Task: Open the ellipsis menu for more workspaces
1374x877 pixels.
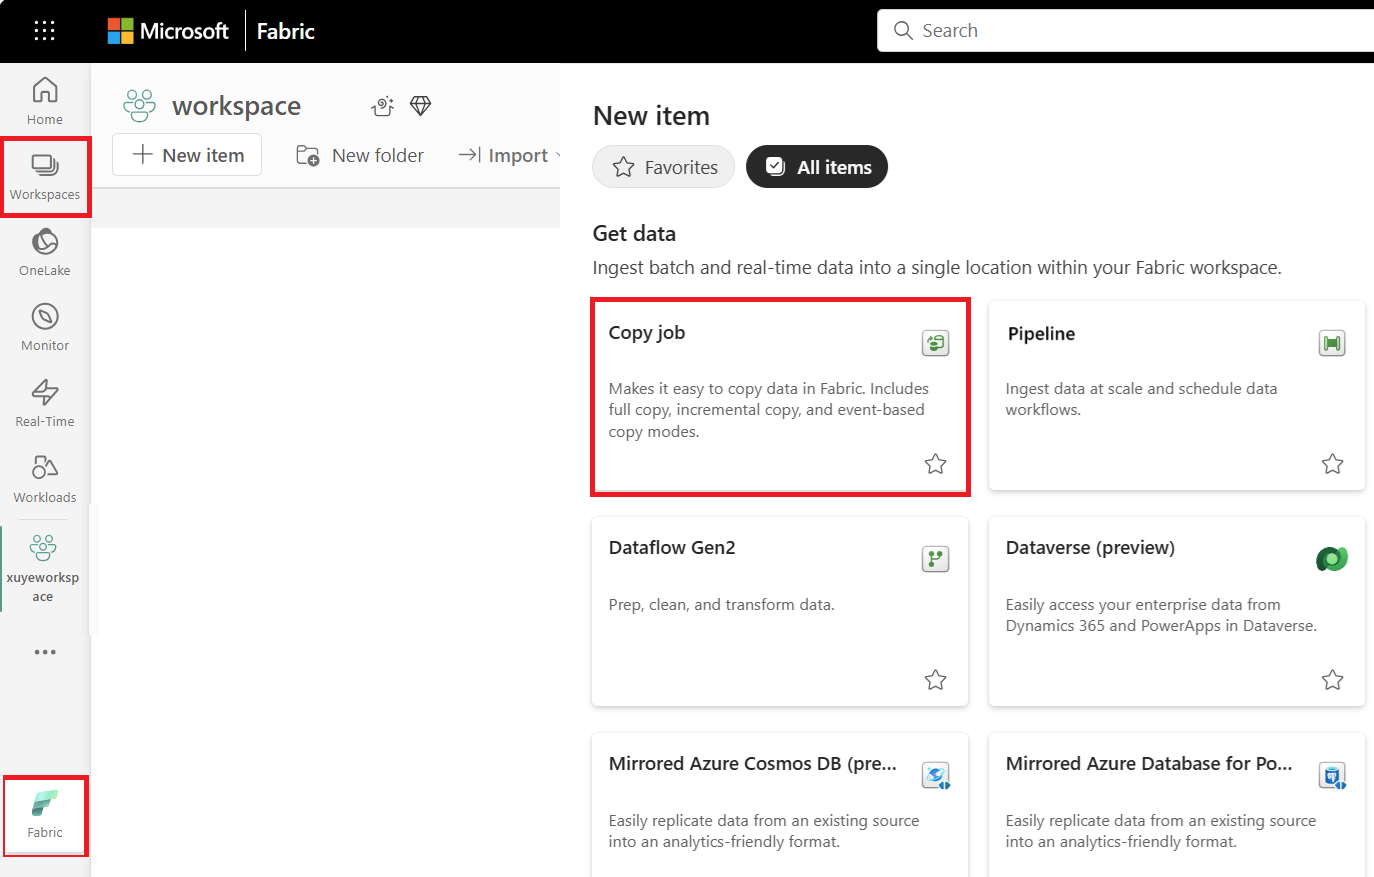Action: coord(44,652)
